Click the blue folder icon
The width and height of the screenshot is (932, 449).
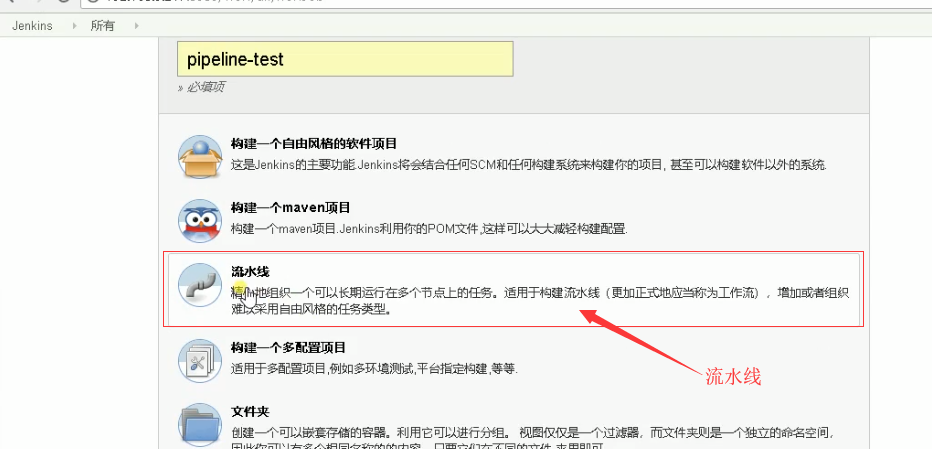pos(200,425)
